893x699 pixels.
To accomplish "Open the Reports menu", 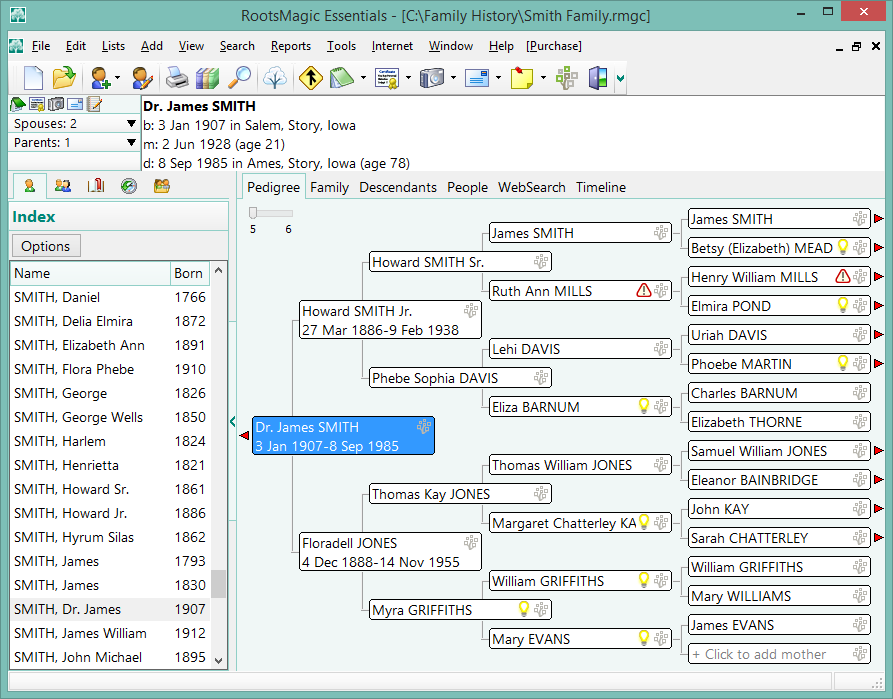I will [290, 46].
